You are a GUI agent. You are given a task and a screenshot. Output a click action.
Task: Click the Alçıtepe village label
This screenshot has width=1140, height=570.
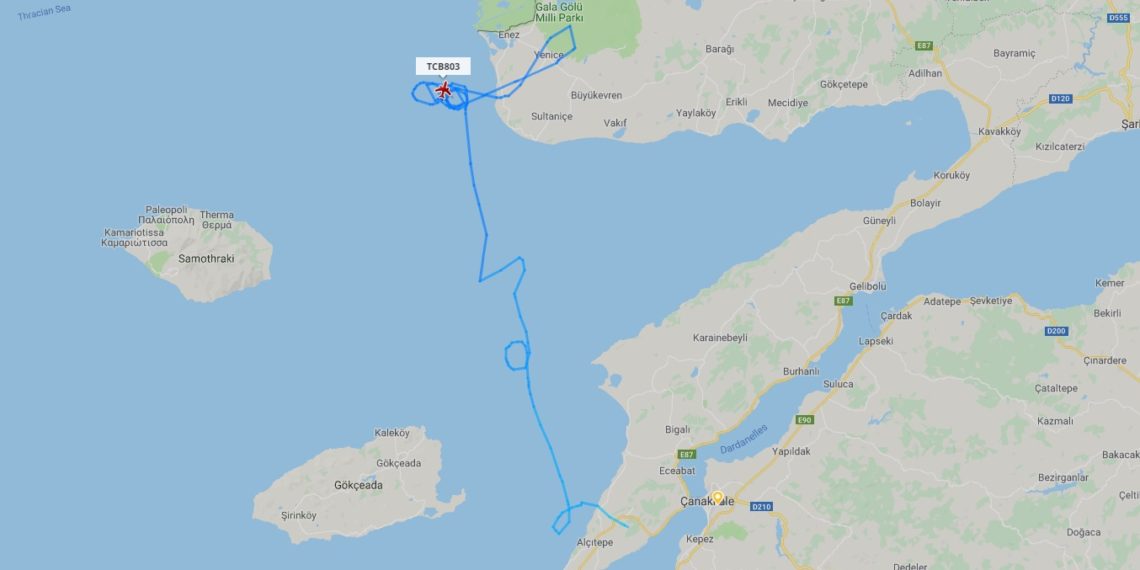tap(595, 542)
